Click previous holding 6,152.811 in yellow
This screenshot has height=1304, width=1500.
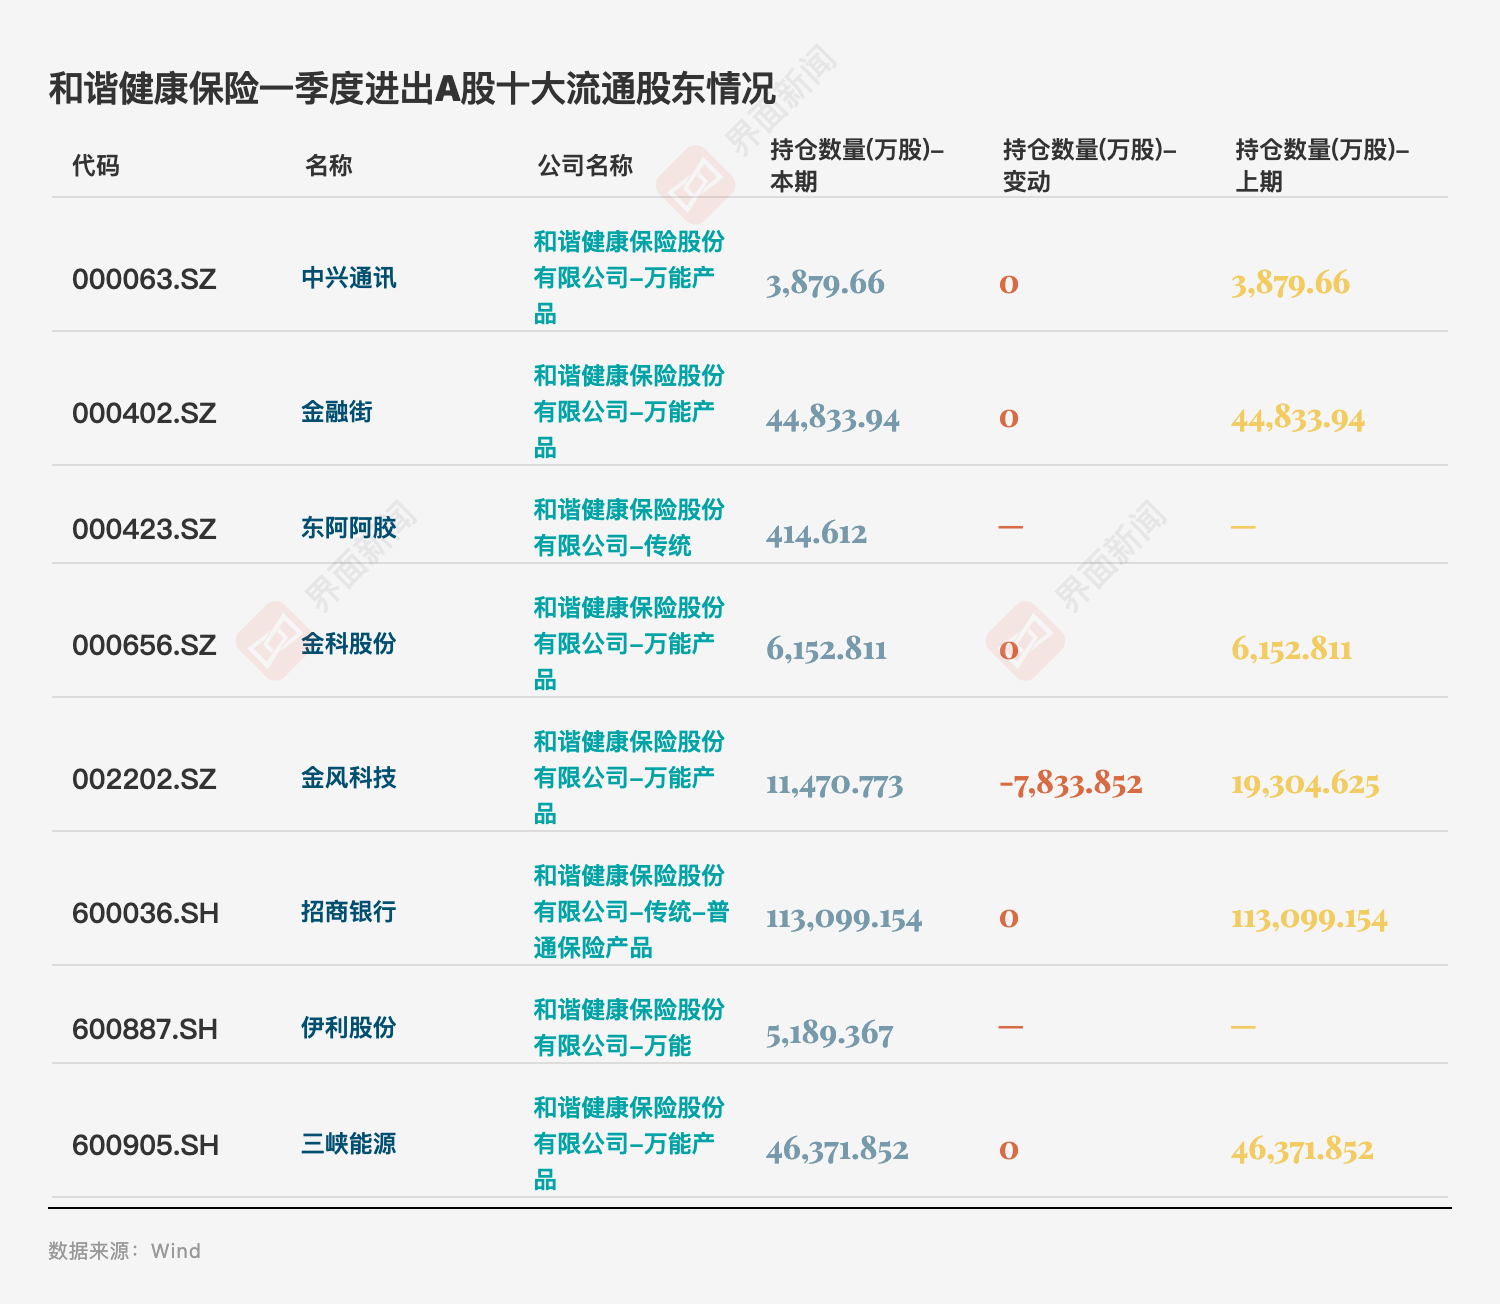pyautogui.click(x=1291, y=649)
